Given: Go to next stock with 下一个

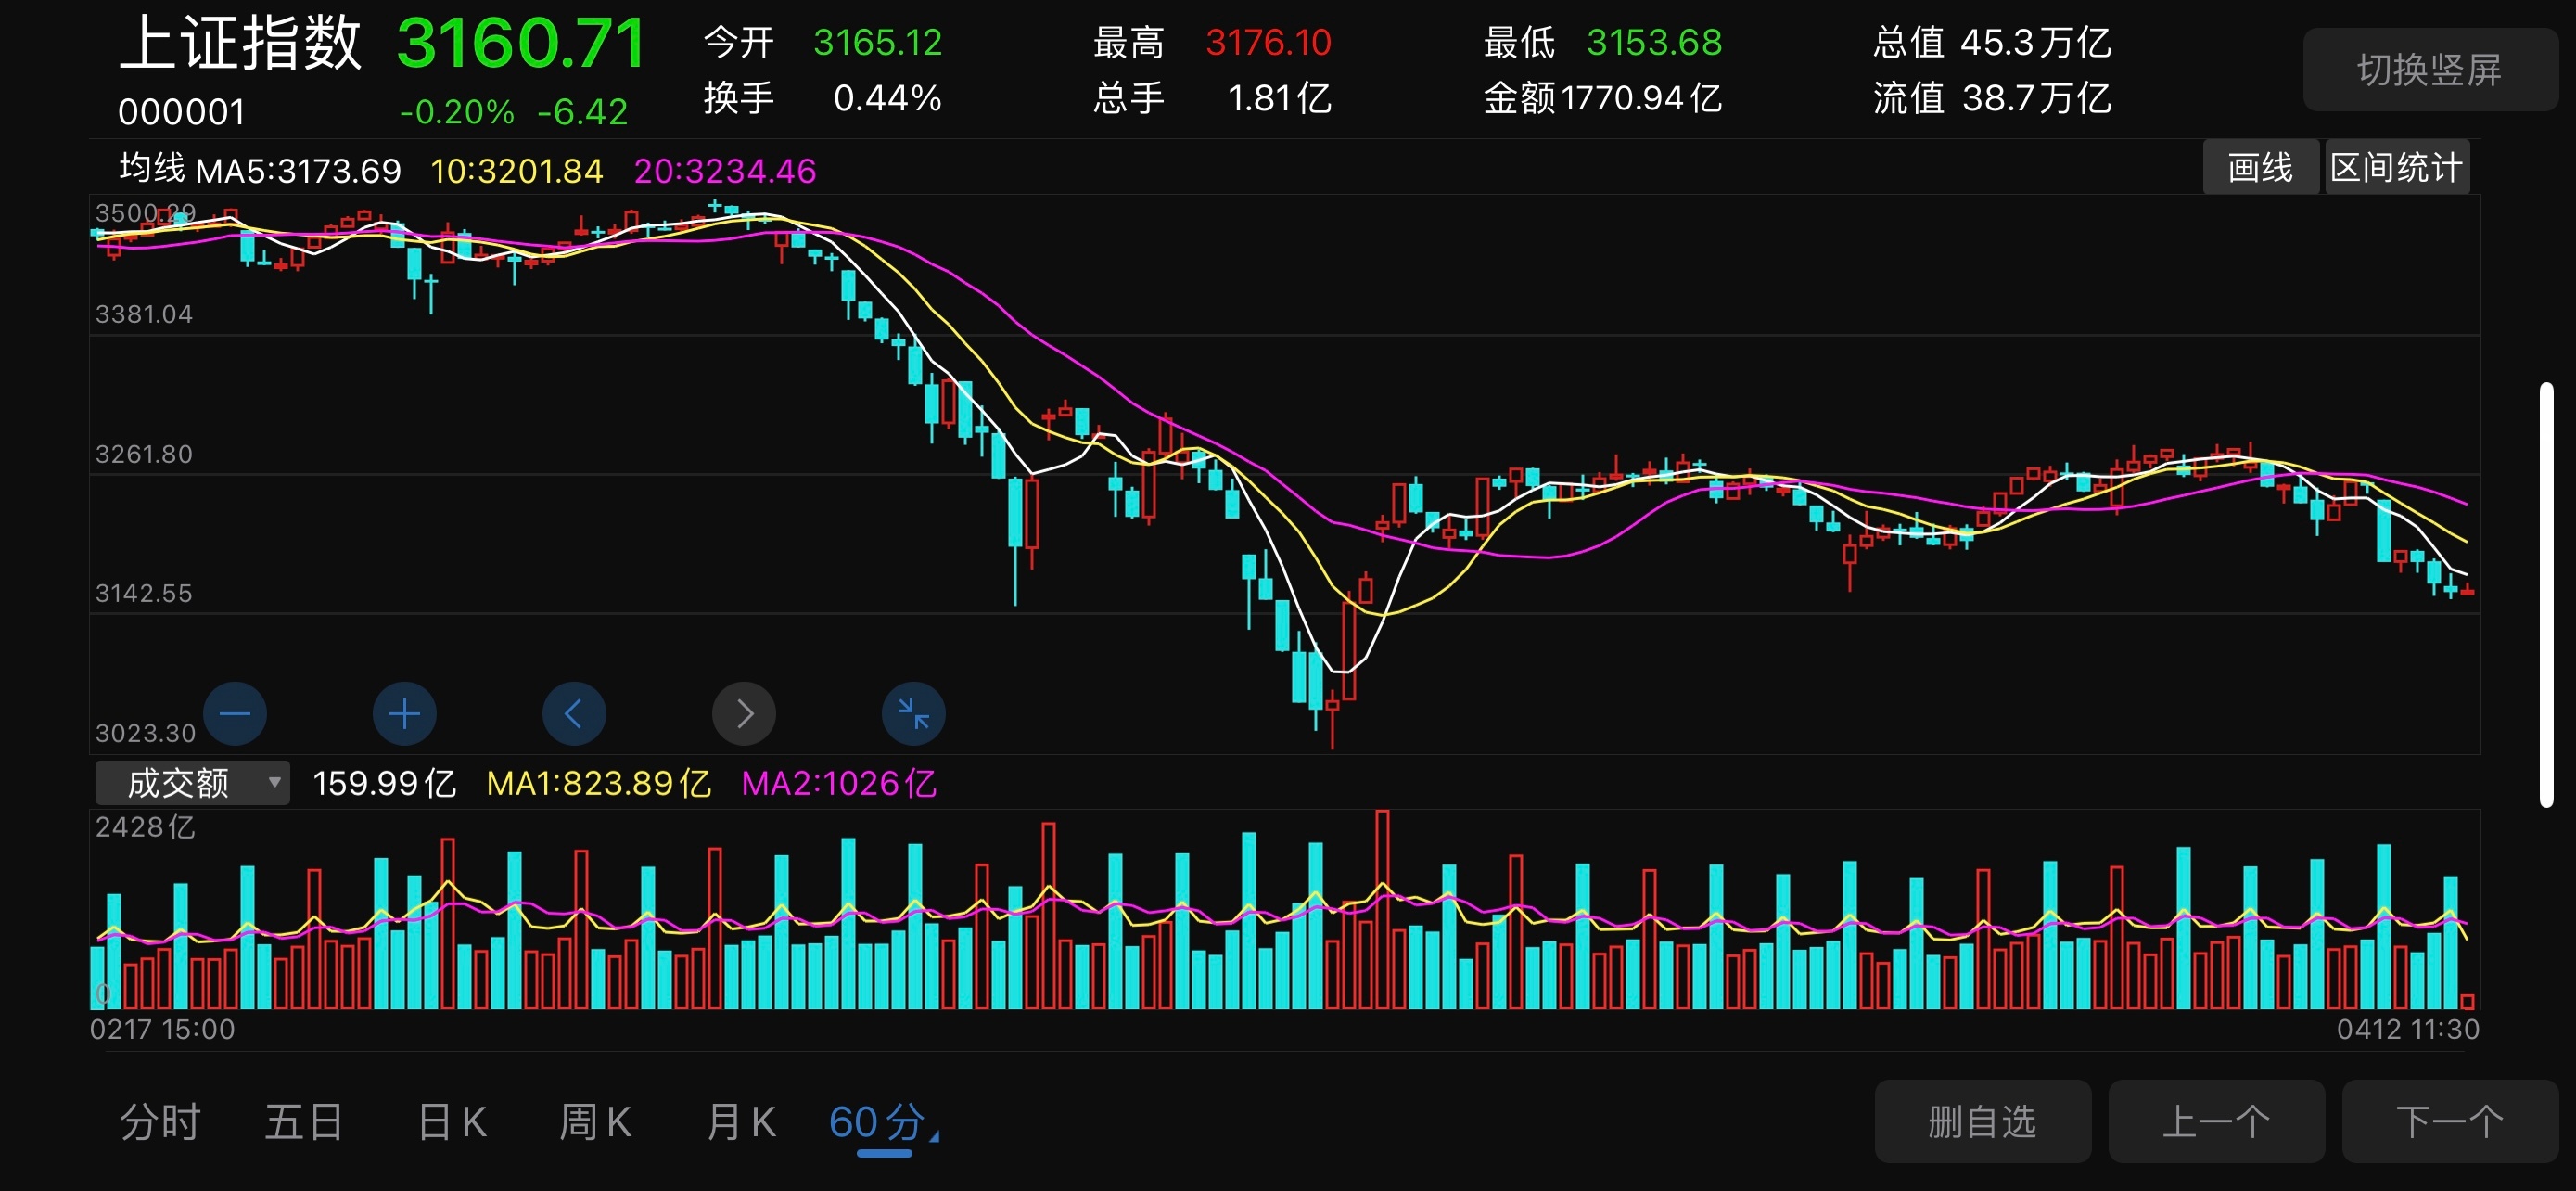Looking at the screenshot, I should coord(2450,1121).
